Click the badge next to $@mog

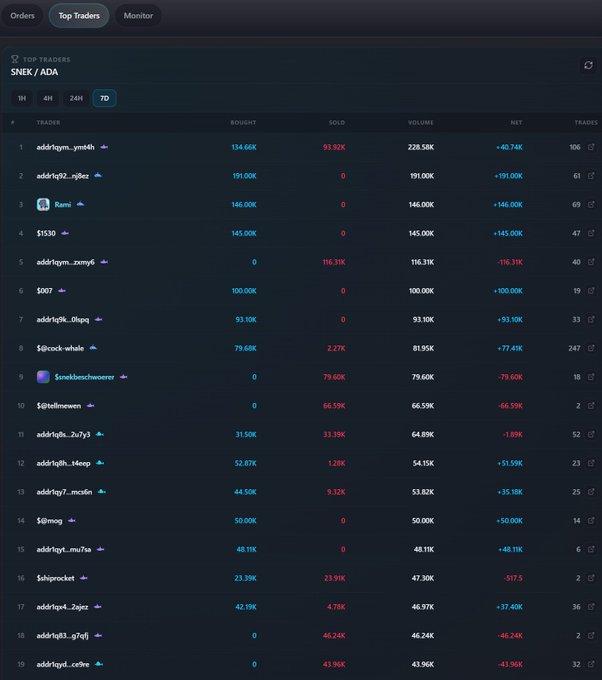pos(72,520)
